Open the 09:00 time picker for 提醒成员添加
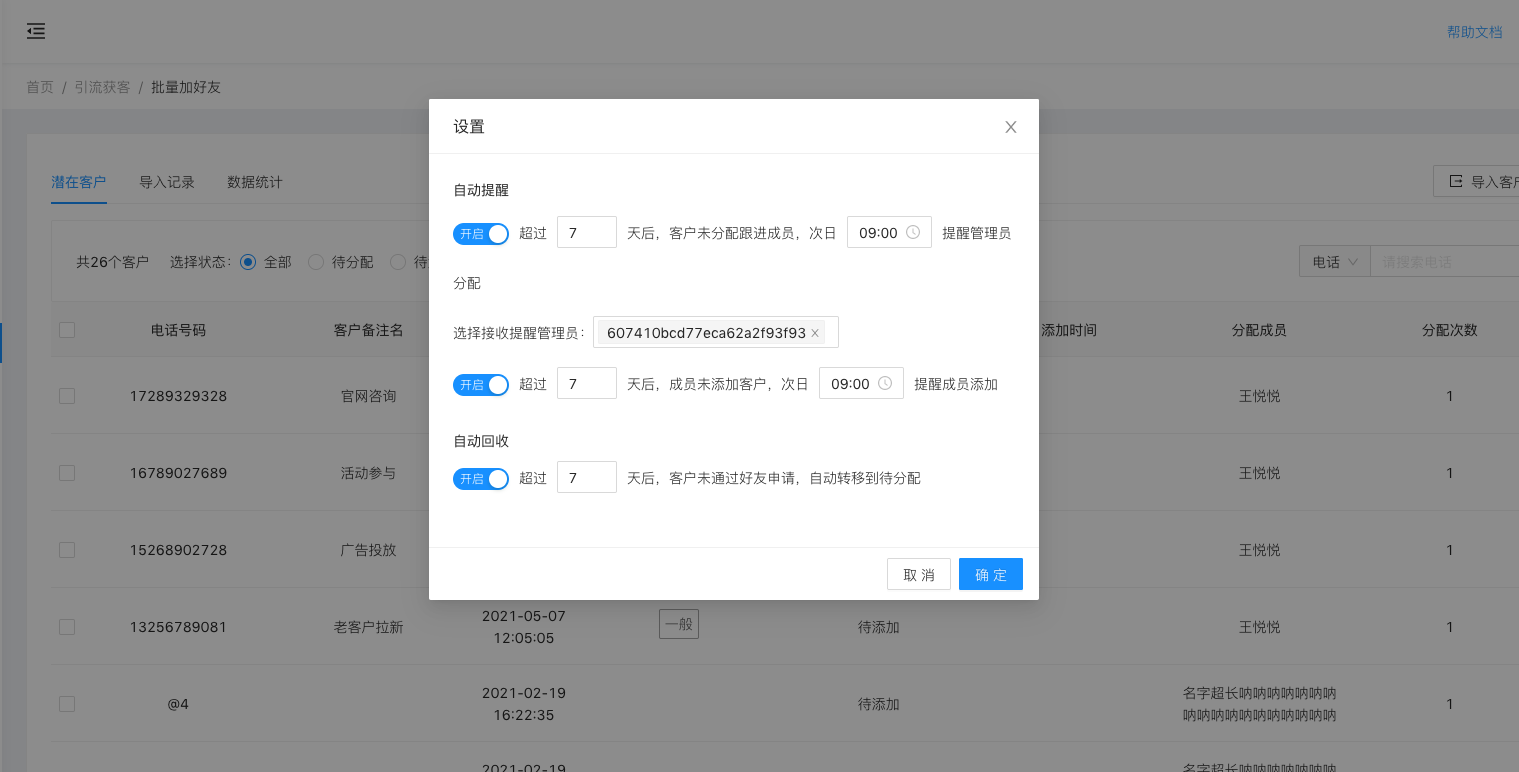The height and width of the screenshot is (772, 1519). coord(861,383)
